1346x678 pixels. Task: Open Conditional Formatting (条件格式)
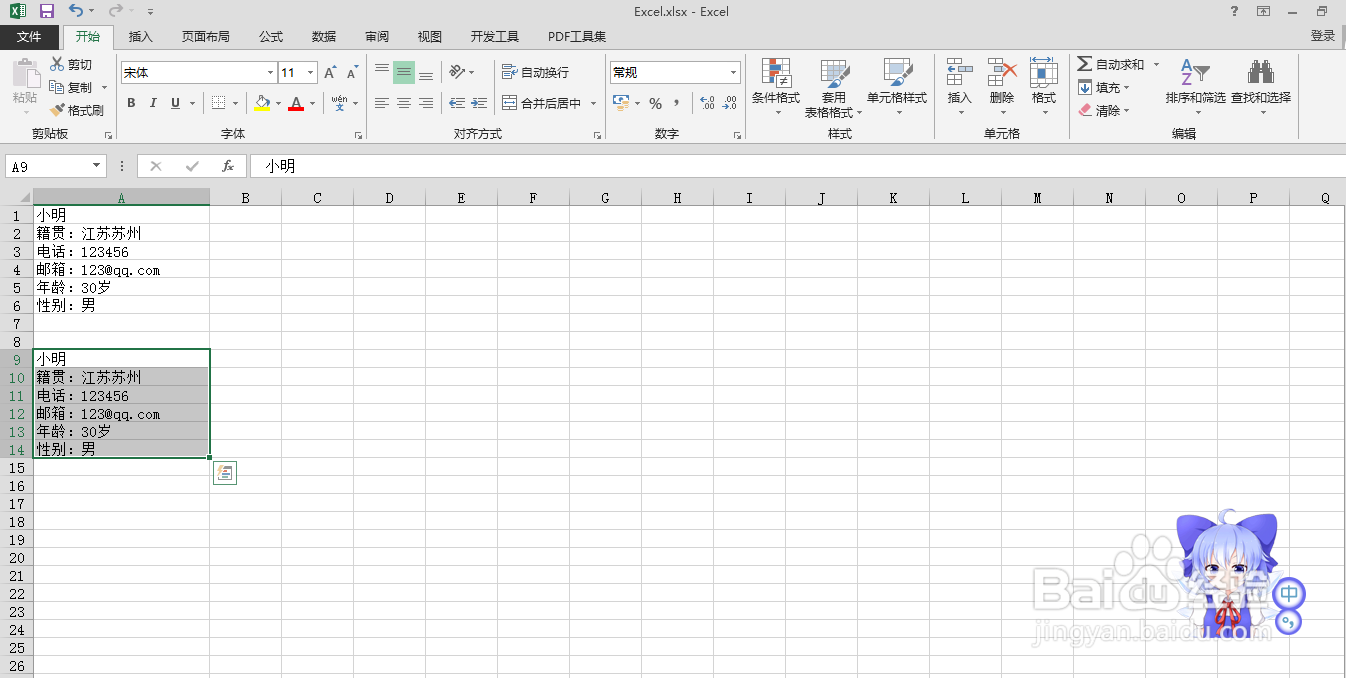click(x=776, y=87)
